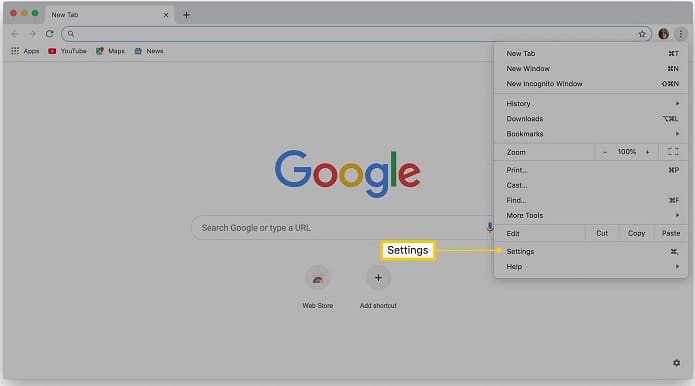
Task: Open a new tab with plus button
Action: pos(187,15)
